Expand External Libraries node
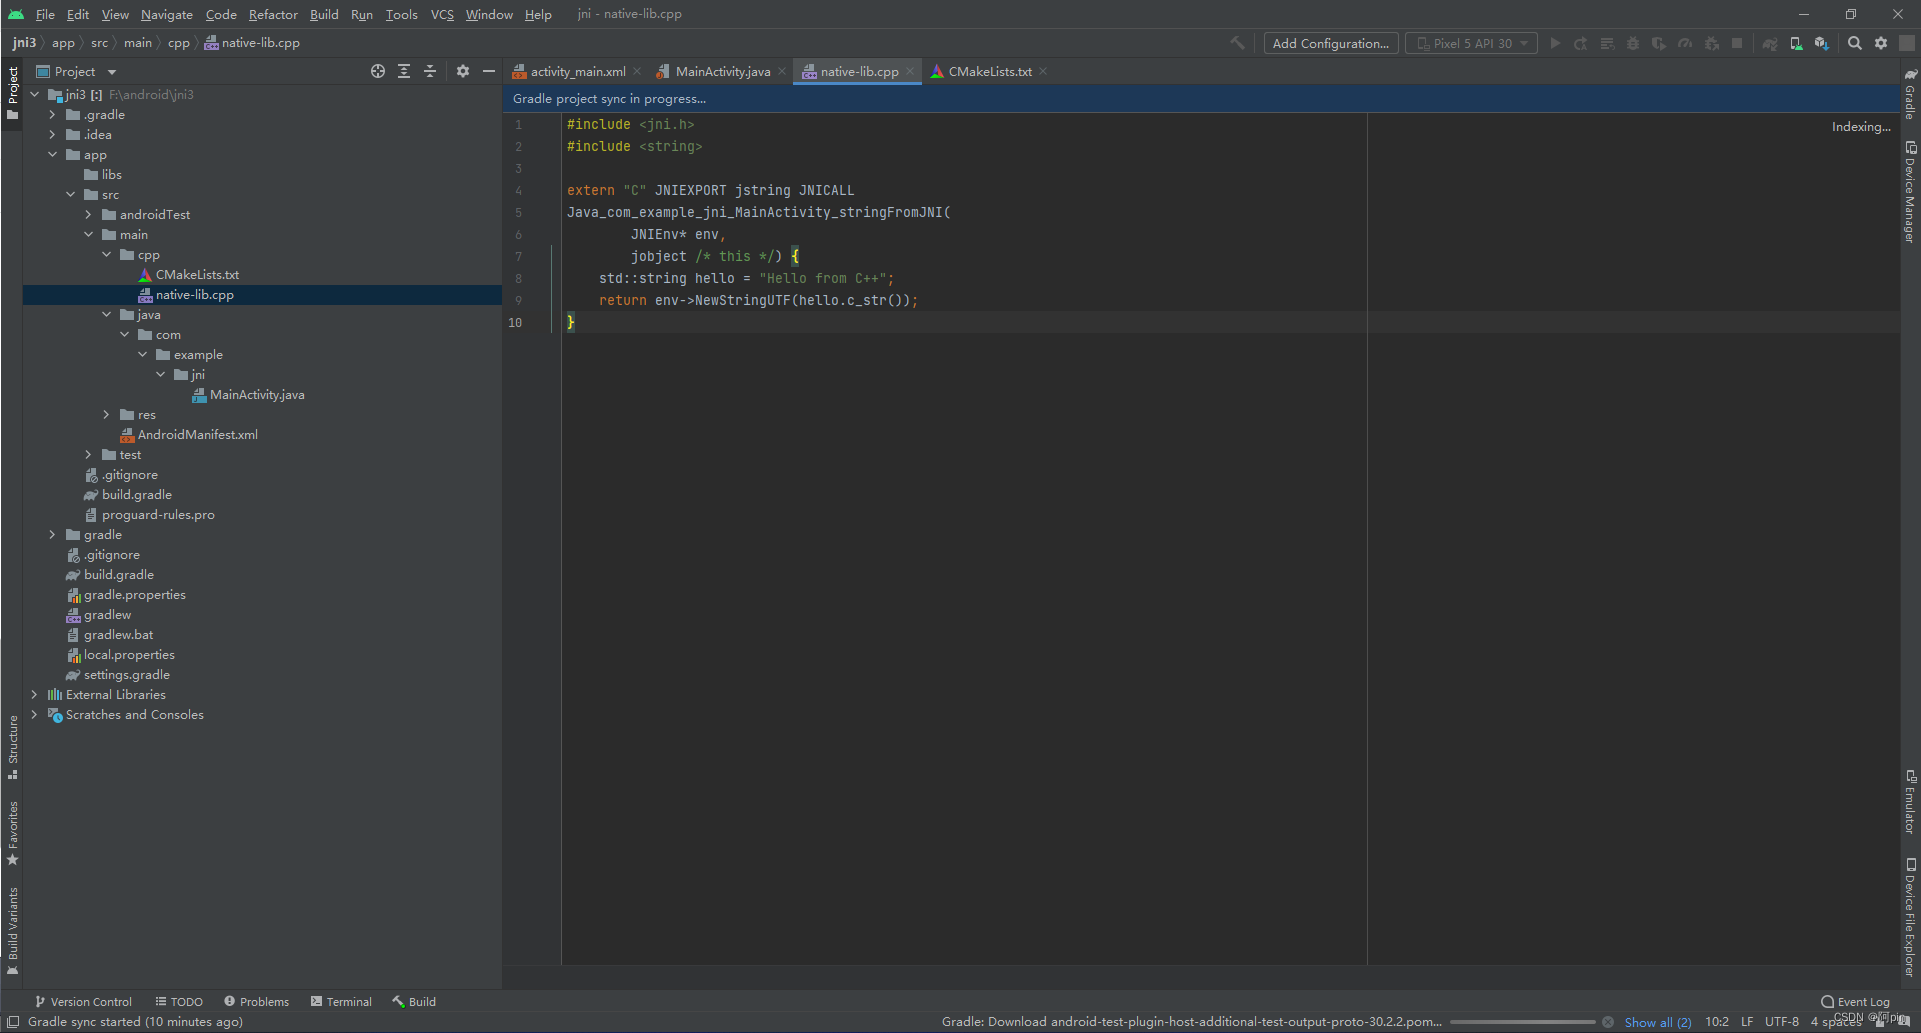The width and height of the screenshot is (1921, 1033). [34, 695]
